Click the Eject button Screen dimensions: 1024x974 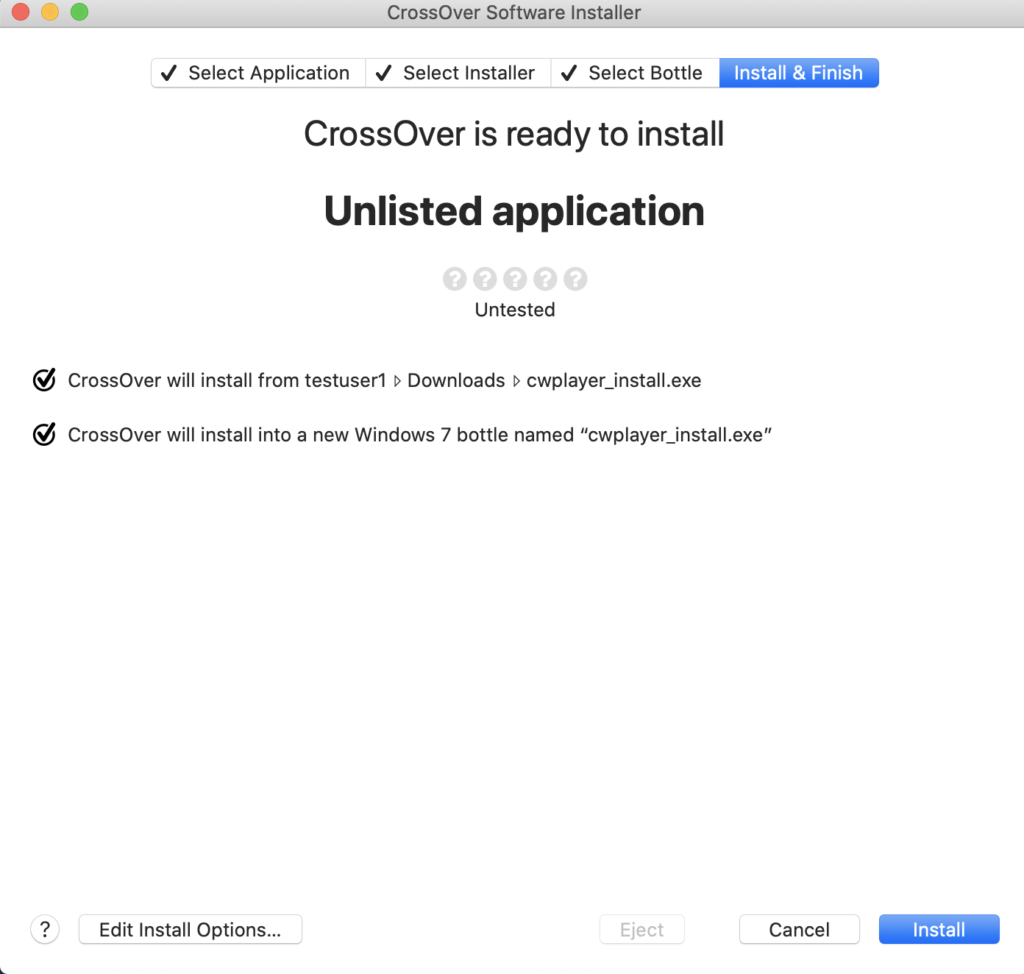pos(641,929)
